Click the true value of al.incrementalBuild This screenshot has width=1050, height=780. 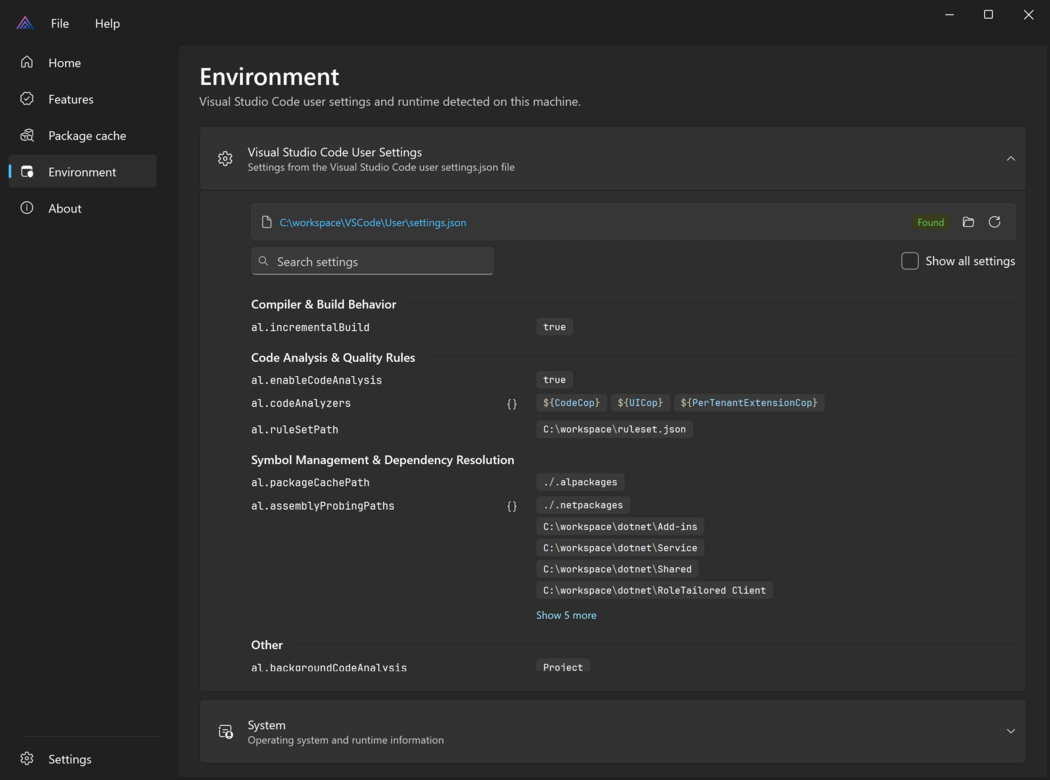(x=554, y=327)
